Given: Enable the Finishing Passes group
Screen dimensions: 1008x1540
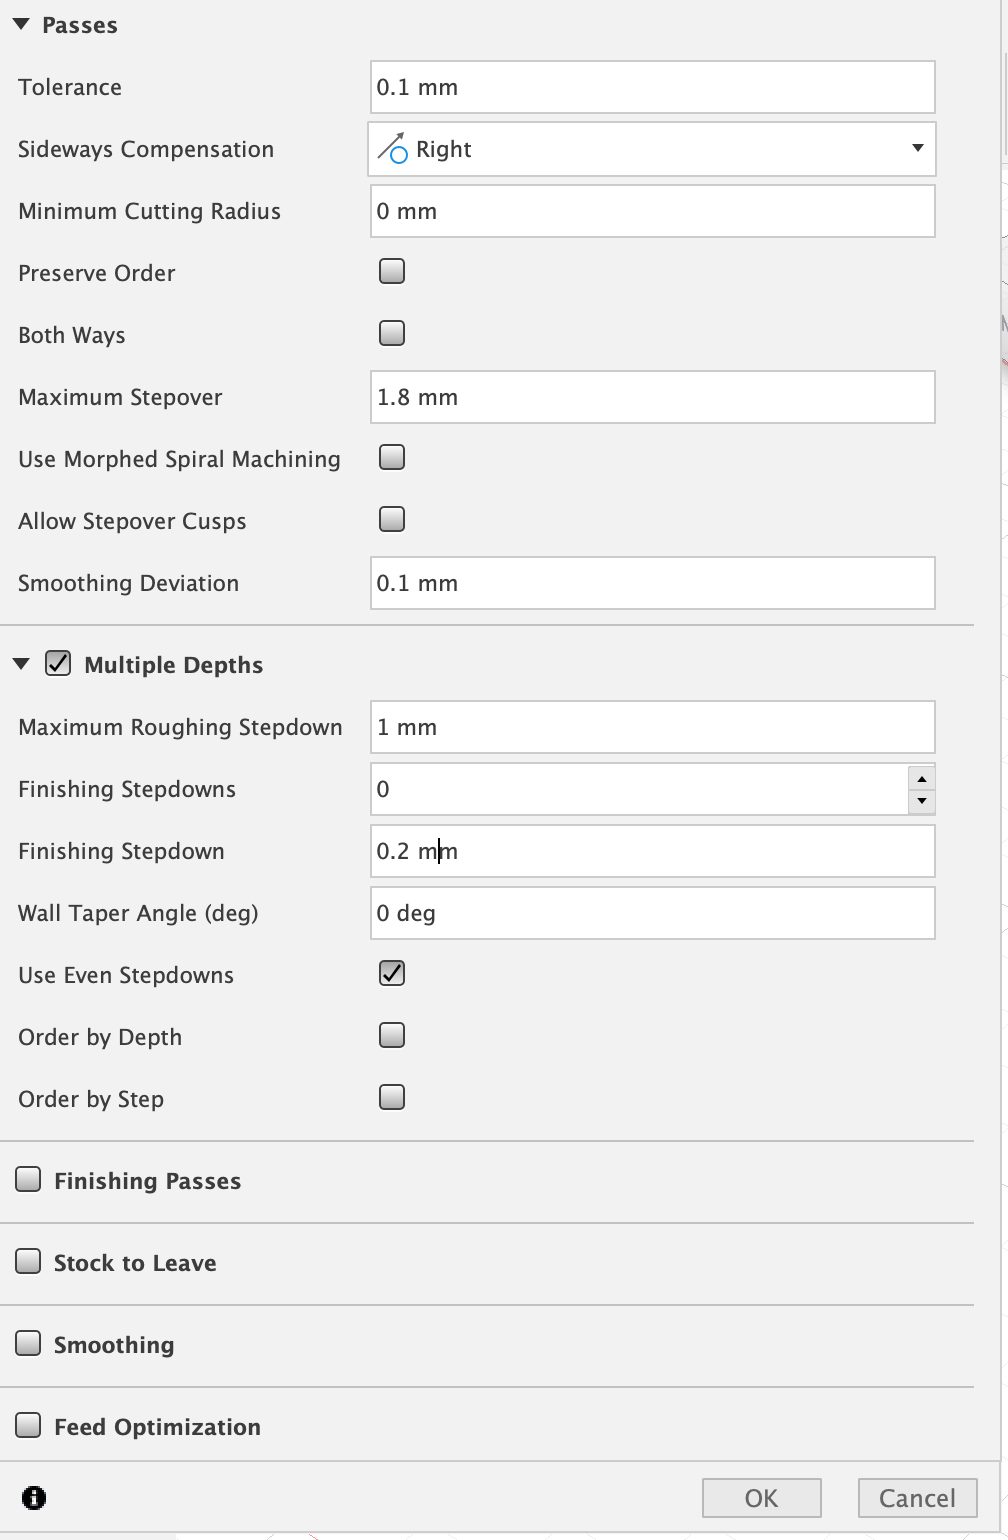Looking at the screenshot, I should coord(28,1179).
